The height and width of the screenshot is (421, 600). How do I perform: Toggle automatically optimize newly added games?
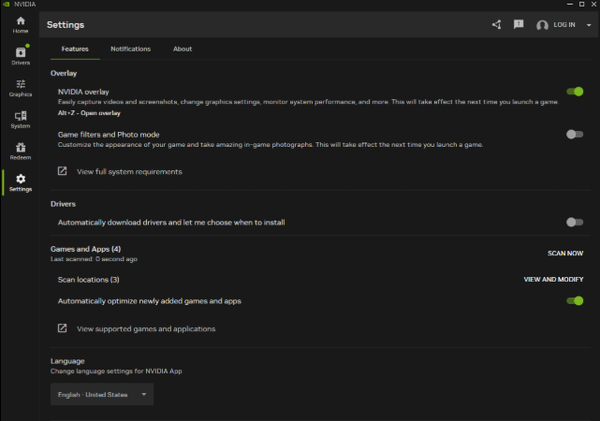(574, 300)
